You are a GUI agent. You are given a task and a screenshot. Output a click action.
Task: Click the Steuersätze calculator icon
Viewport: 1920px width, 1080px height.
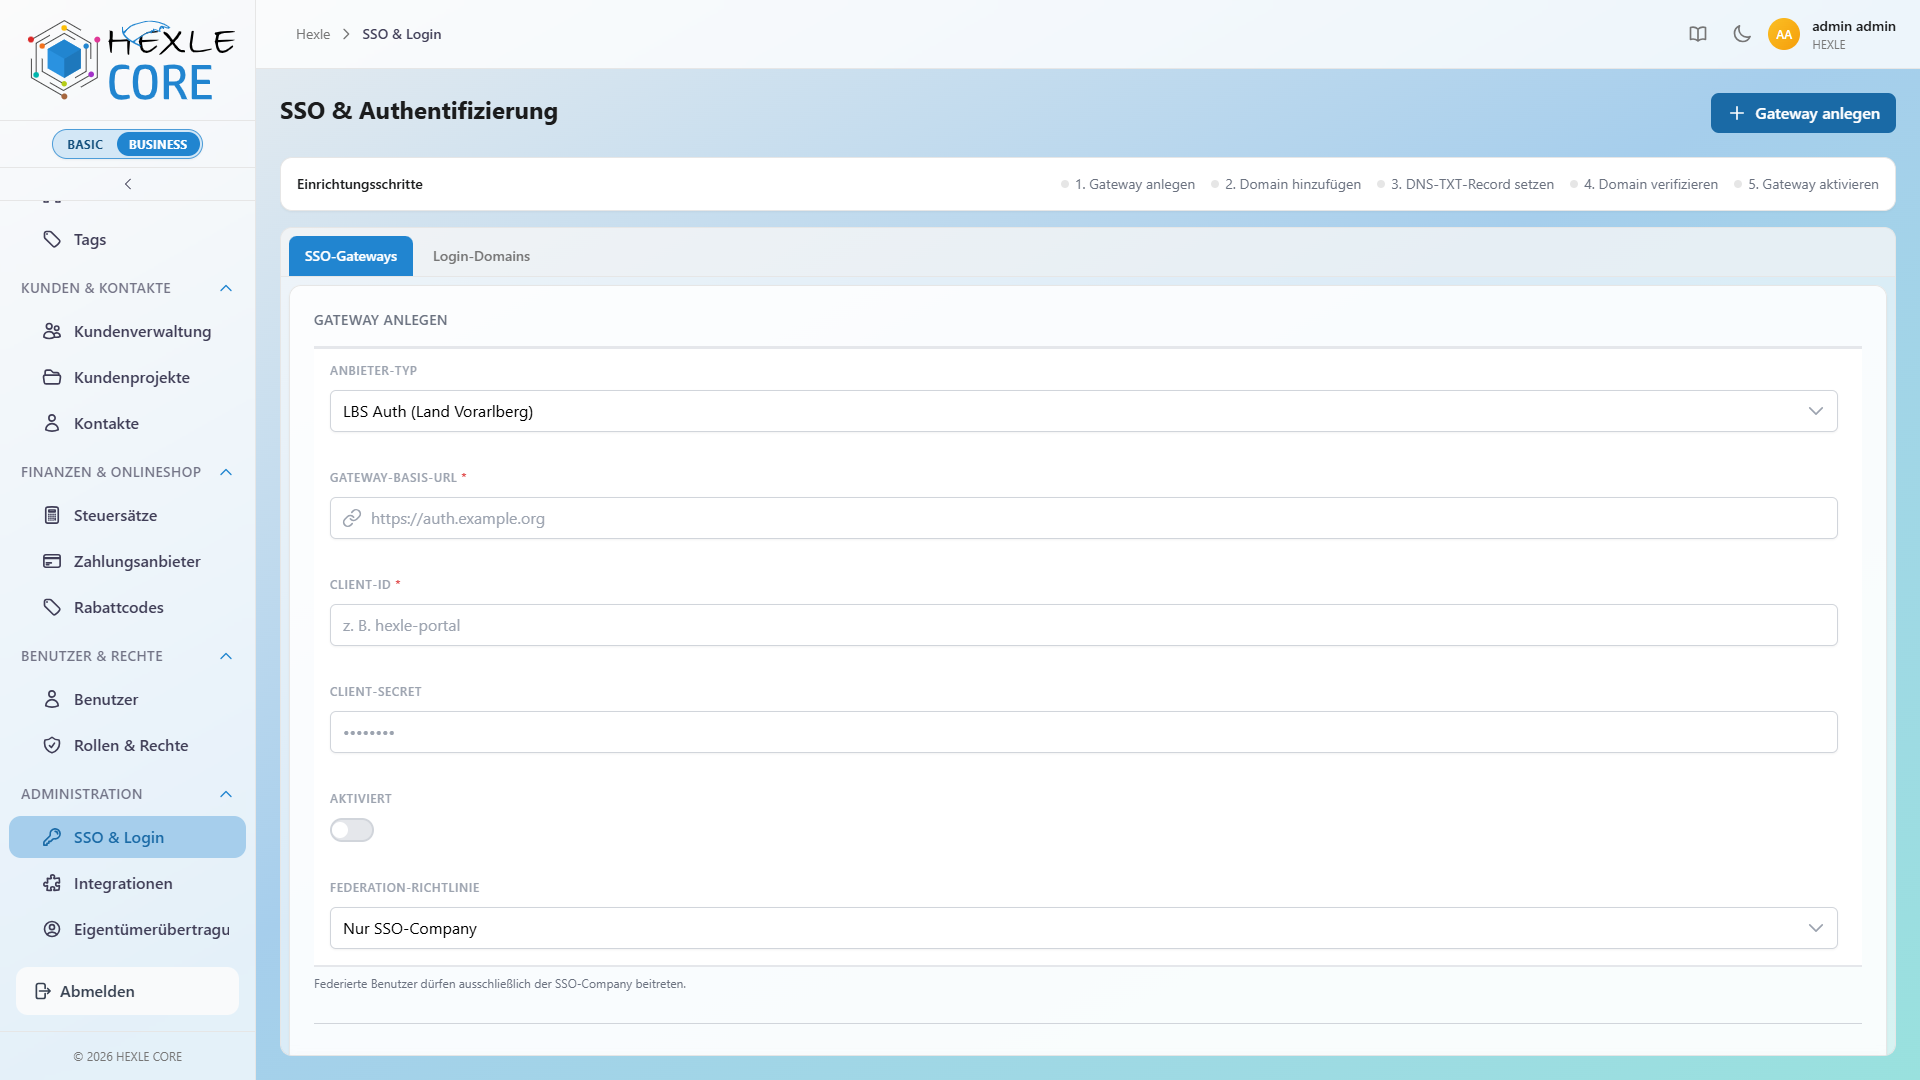52,515
